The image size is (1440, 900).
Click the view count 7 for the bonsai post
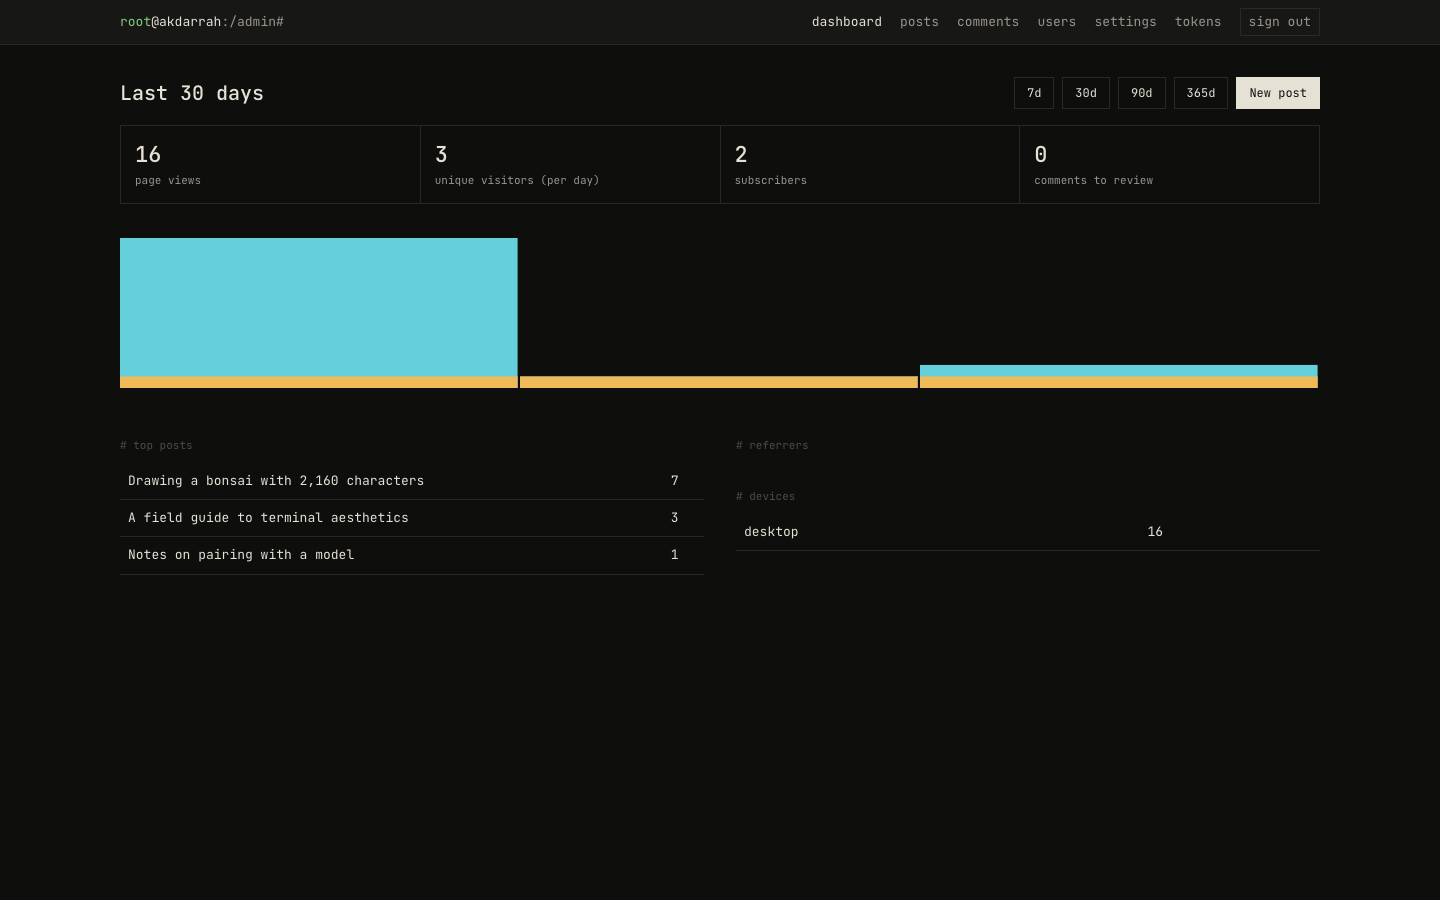tap(675, 481)
